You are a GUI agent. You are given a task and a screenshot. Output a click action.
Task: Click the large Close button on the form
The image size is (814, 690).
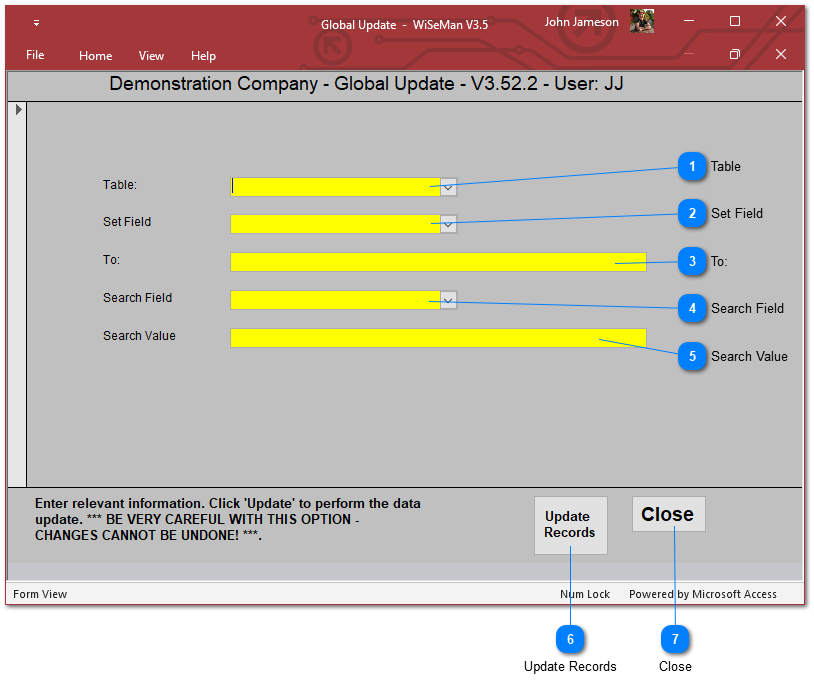668,514
